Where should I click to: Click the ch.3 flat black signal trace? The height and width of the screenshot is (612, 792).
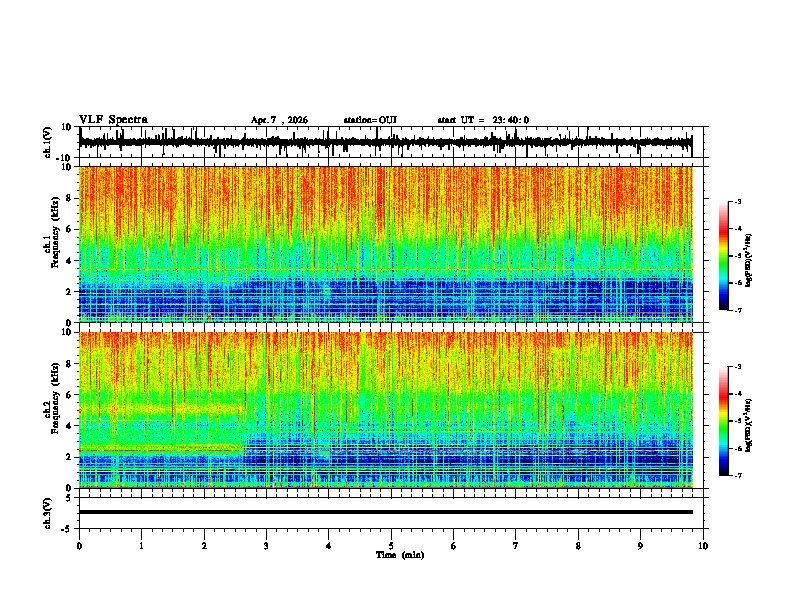click(x=385, y=512)
